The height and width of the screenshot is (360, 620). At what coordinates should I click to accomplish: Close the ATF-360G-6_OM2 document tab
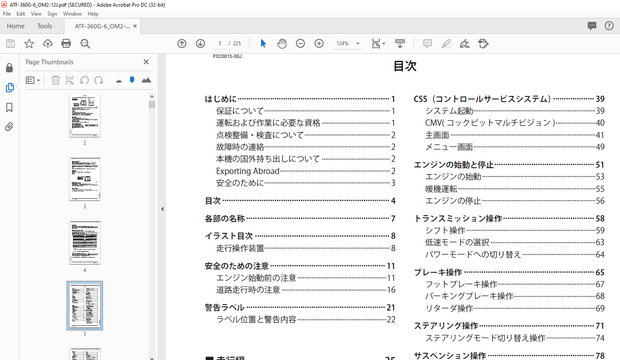tap(135, 26)
